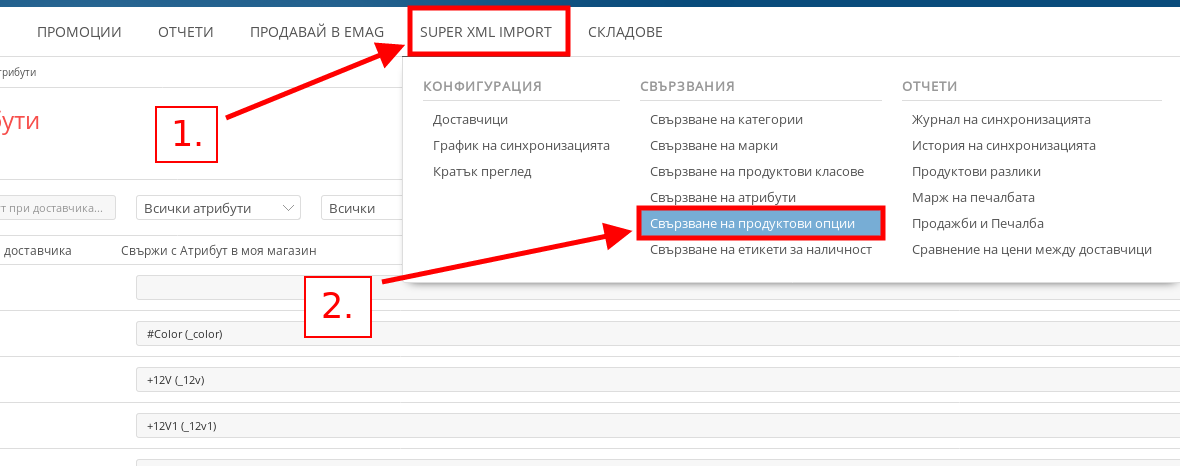Select Свързване на категории
This screenshot has height=466, width=1180.
pos(726,119)
